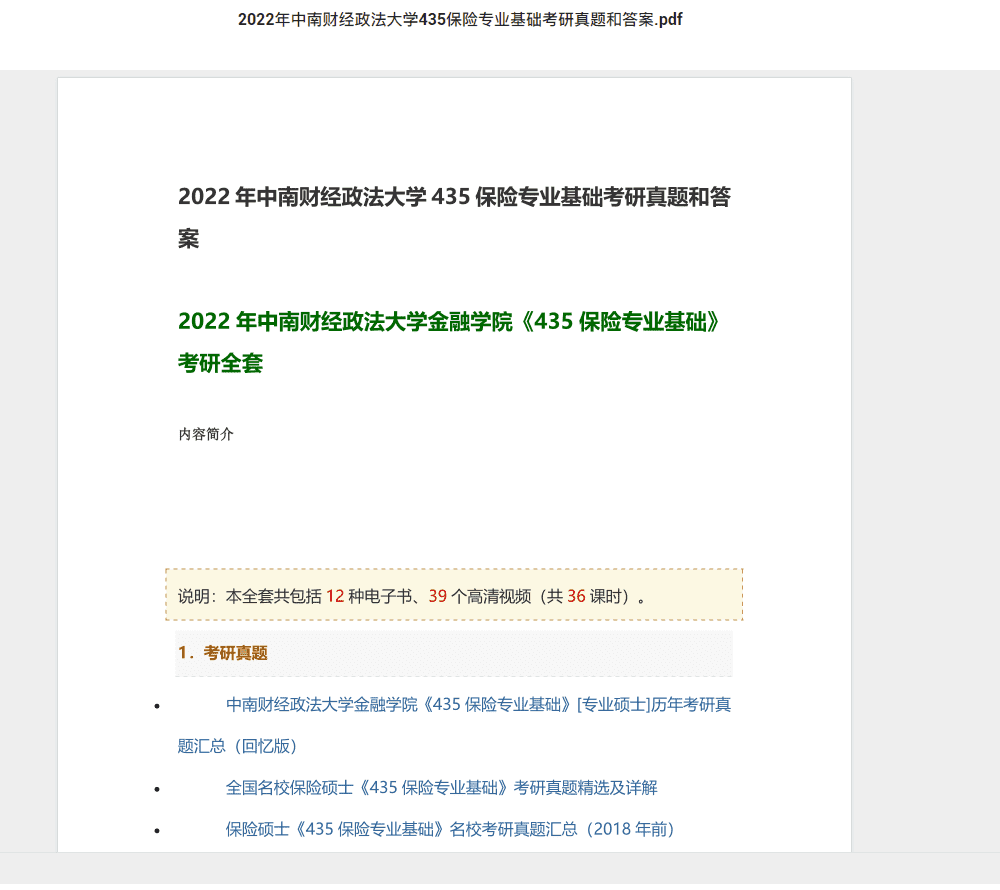This screenshot has height=890, width=1000.
Task: Open the 中南财经政法大学金融学院 历年考研真题汇总 link
Action: [x=454, y=725]
